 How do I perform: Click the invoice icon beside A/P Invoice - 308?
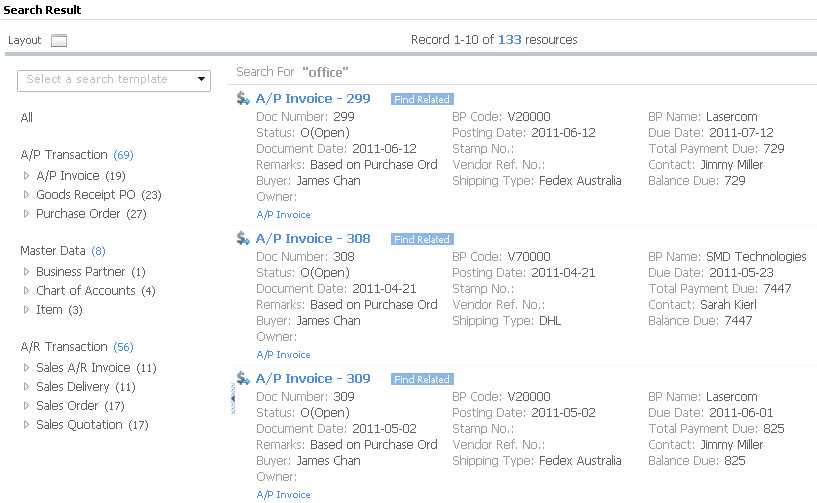[x=242, y=238]
